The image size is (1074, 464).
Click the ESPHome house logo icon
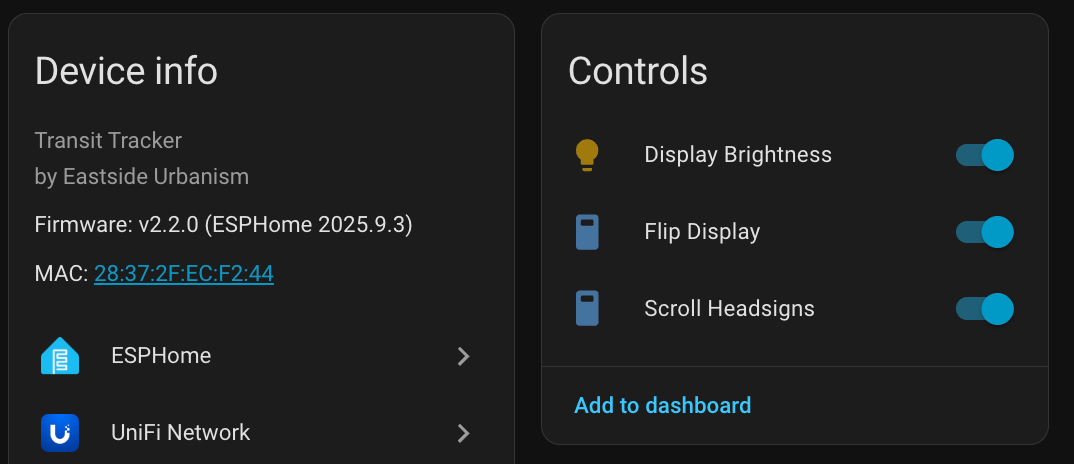[x=60, y=356]
